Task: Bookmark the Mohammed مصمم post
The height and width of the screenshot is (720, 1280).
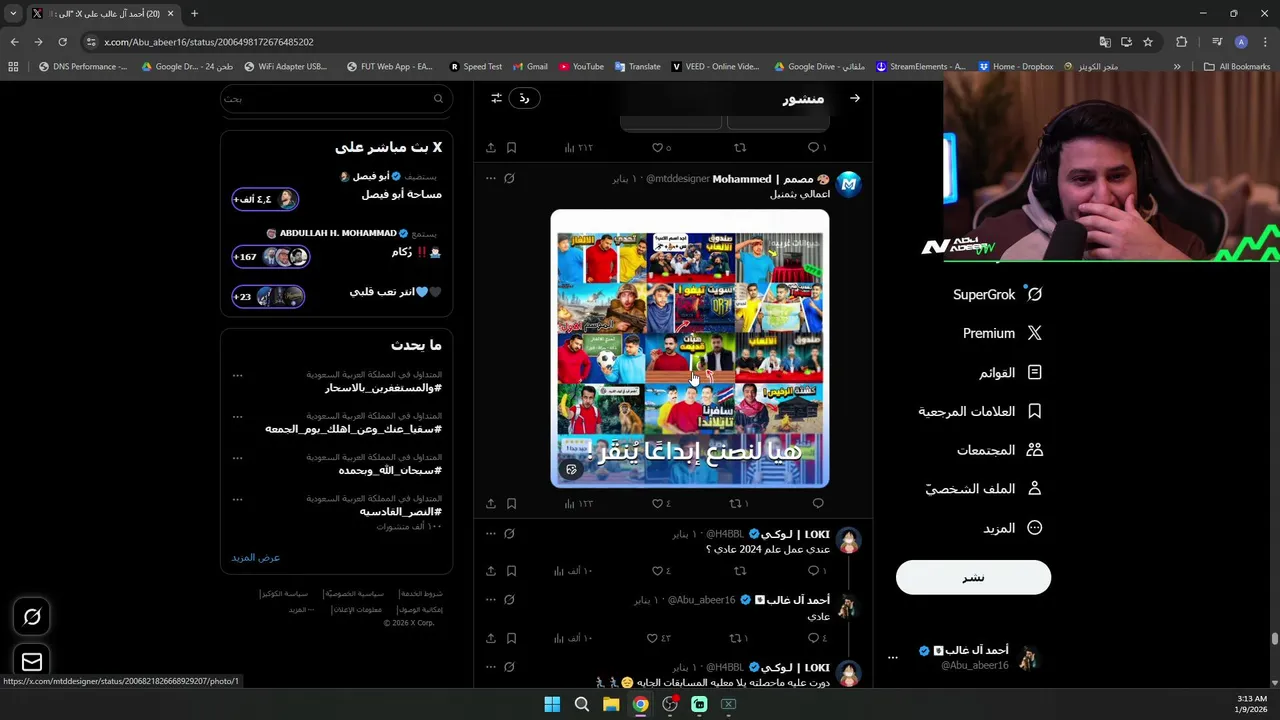Action: click(511, 503)
